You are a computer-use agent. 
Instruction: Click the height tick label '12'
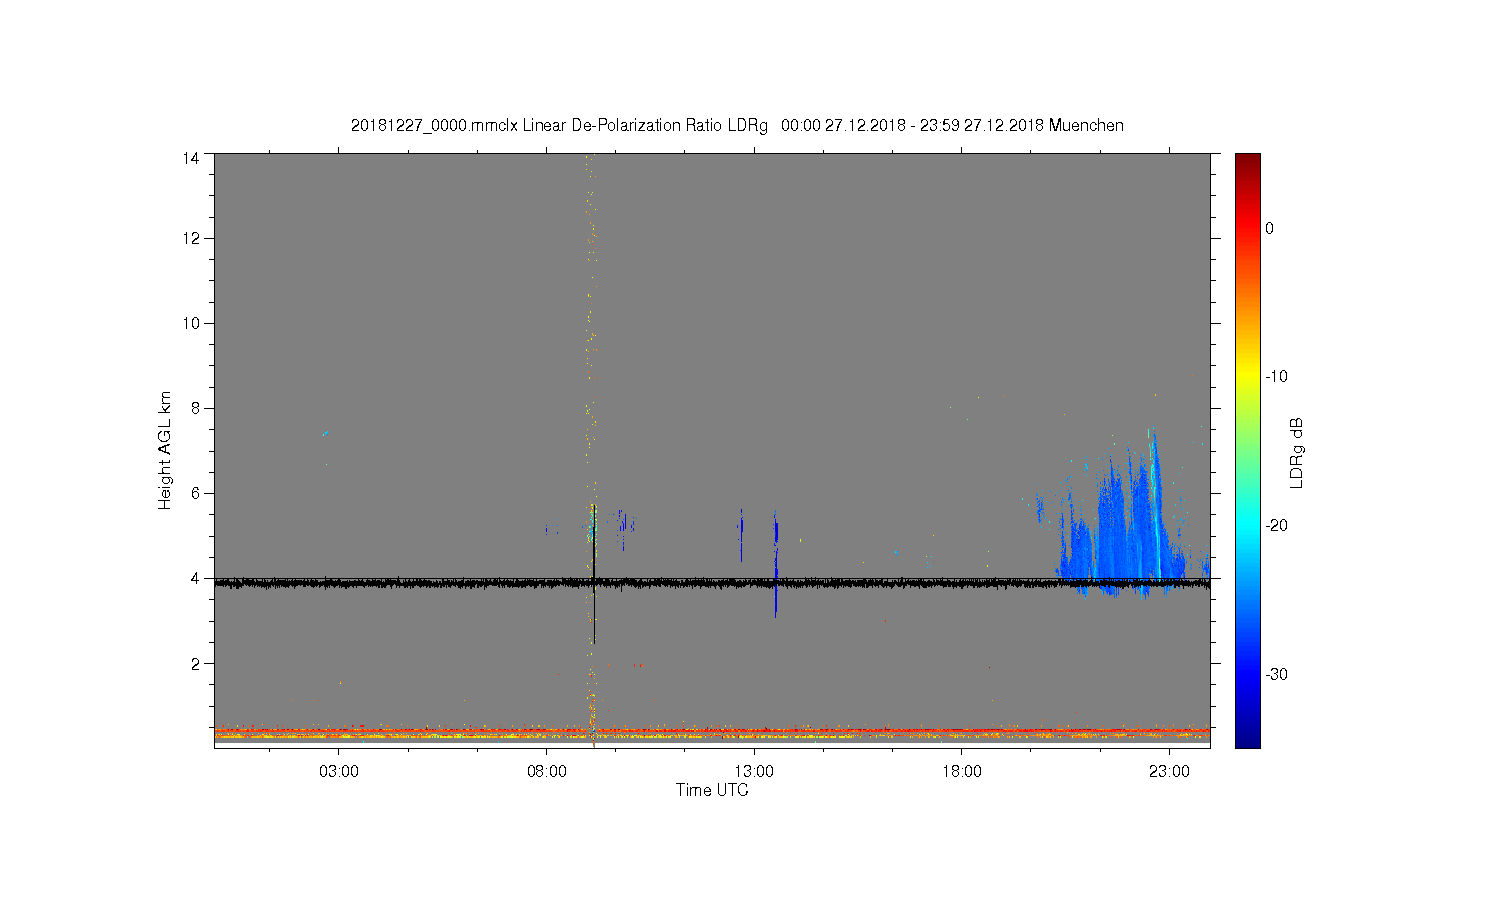coord(190,238)
